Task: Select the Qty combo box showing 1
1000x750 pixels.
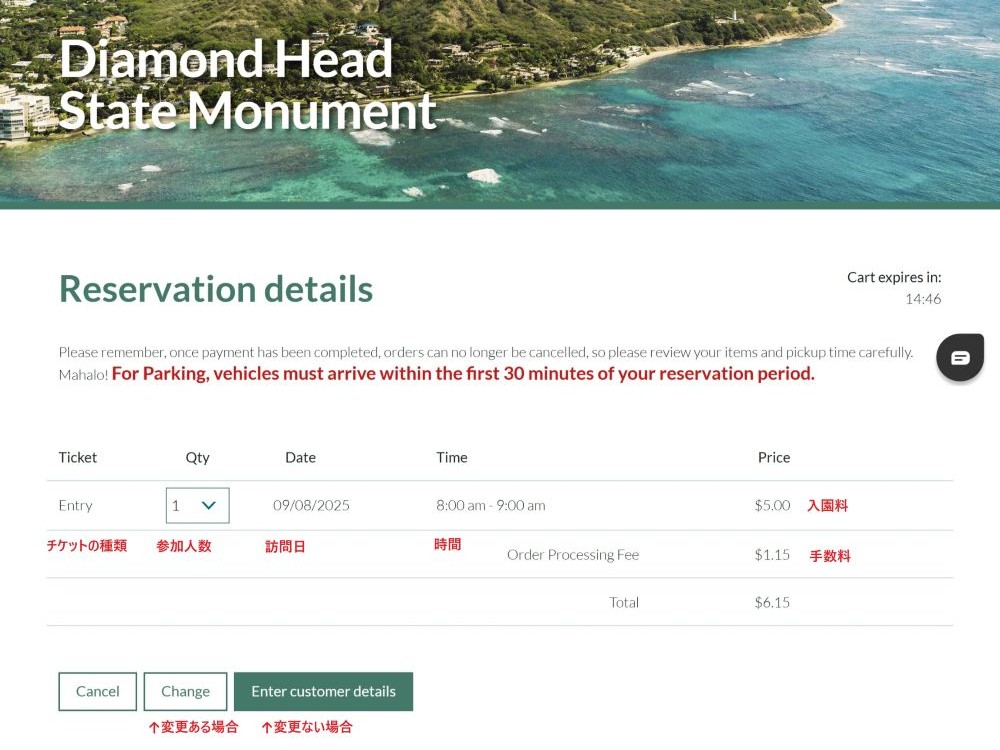Action: 198,506
